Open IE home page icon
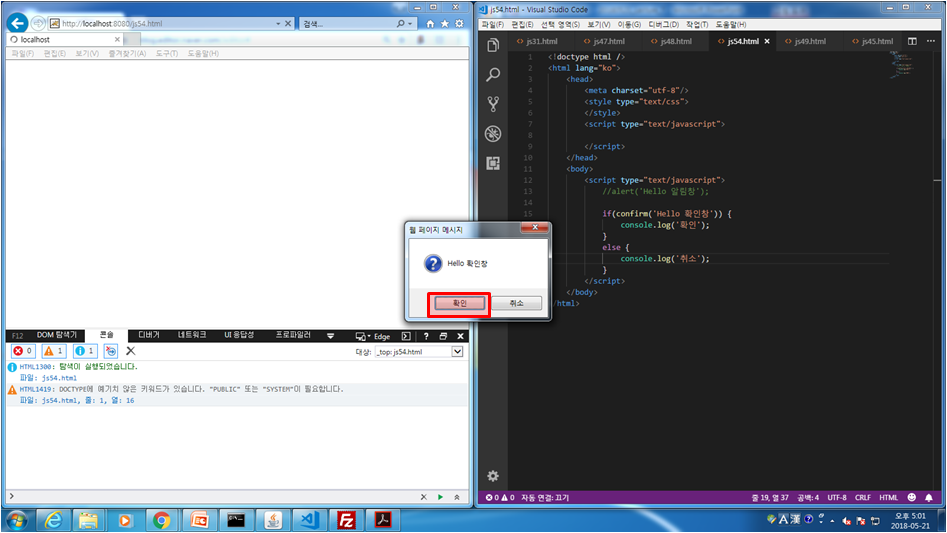The width and height of the screenshot is (947, 533). click(x=430, y=24)
